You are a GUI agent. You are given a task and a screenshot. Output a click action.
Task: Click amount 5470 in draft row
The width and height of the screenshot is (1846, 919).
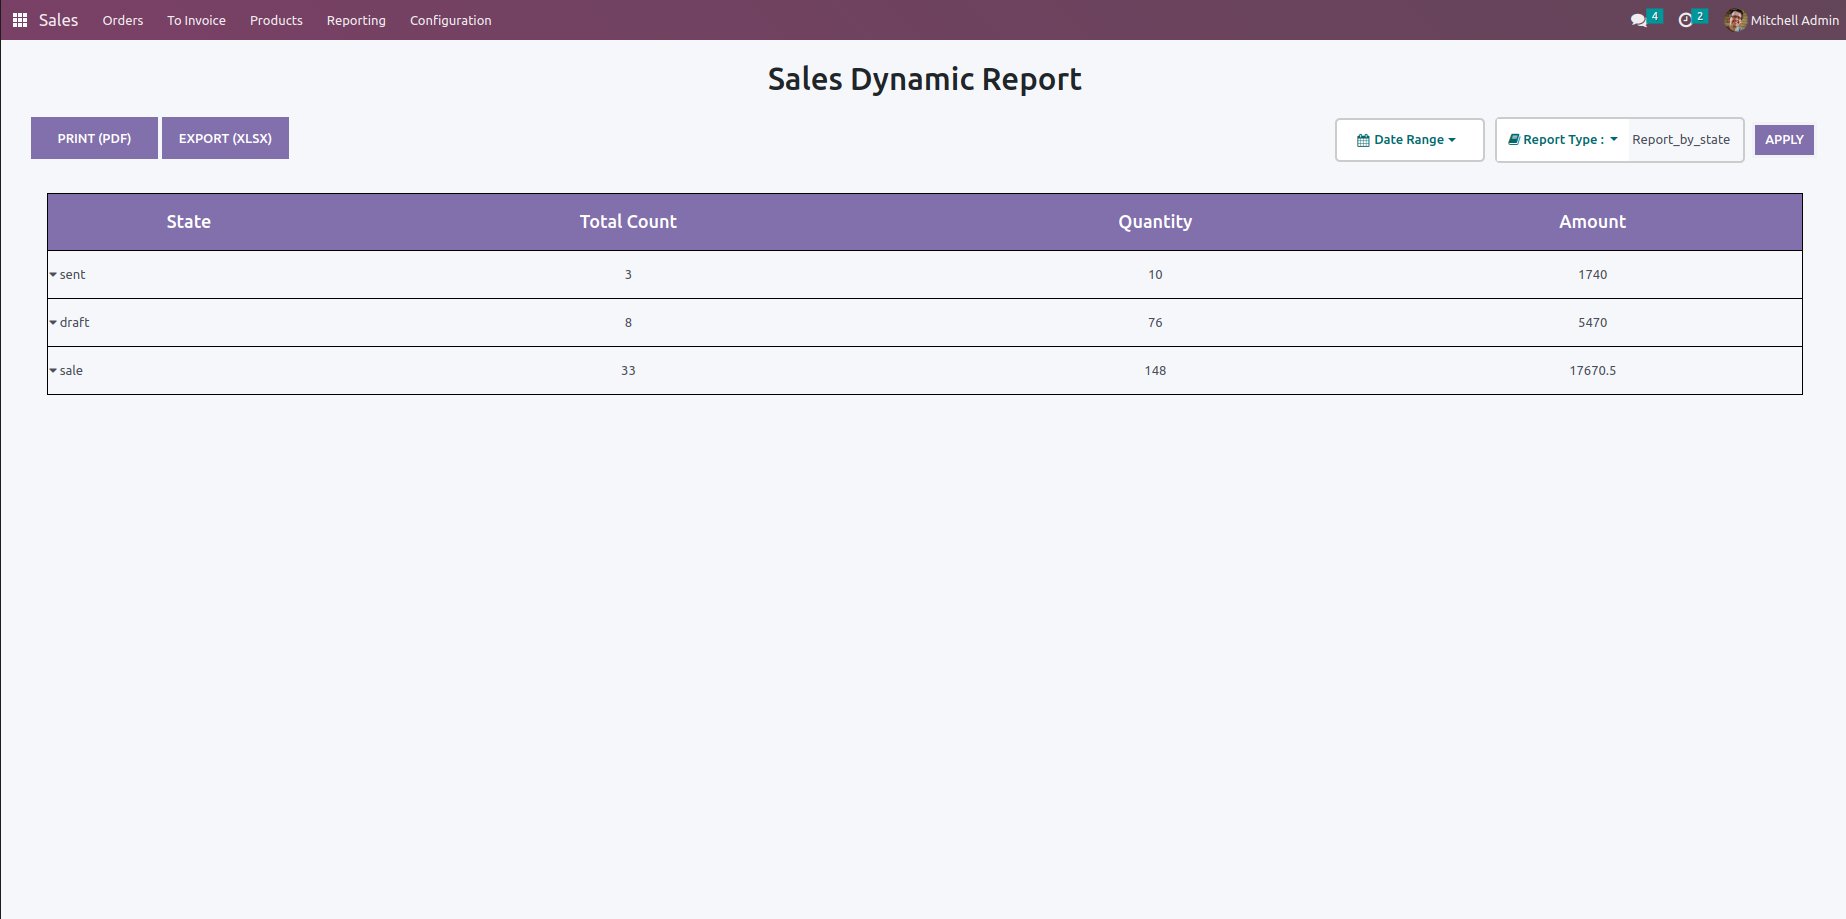click(x=1592, y=322)
